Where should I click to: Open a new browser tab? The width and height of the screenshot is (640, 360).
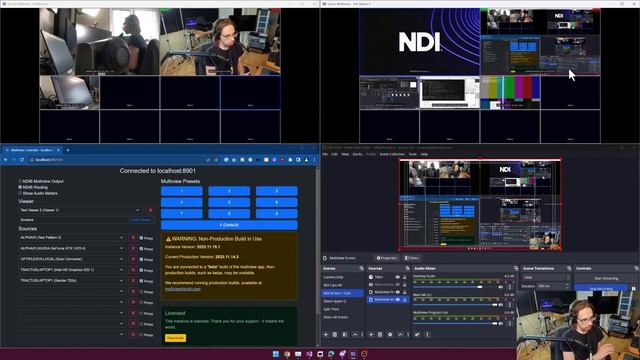(x=68, y=150)
